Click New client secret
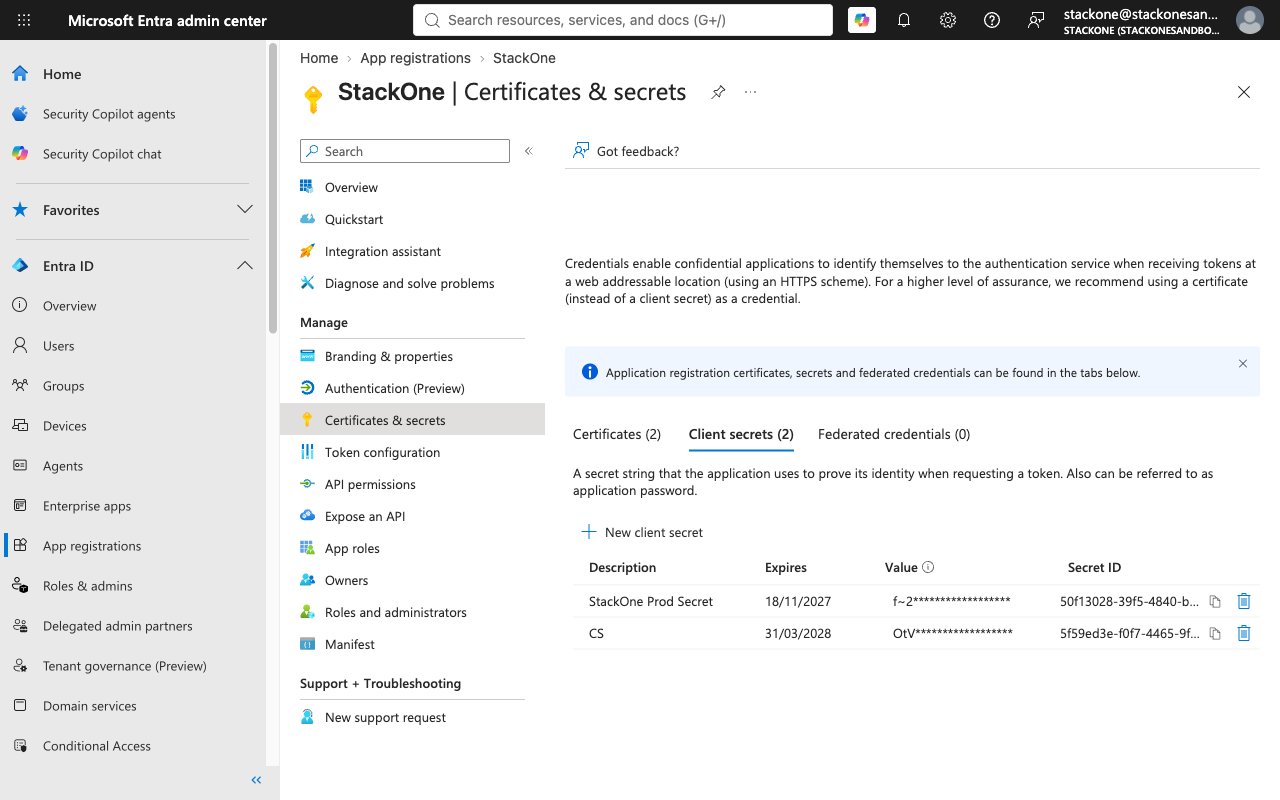The height and width of the screenshot is (800, 1280). point(642,532)
